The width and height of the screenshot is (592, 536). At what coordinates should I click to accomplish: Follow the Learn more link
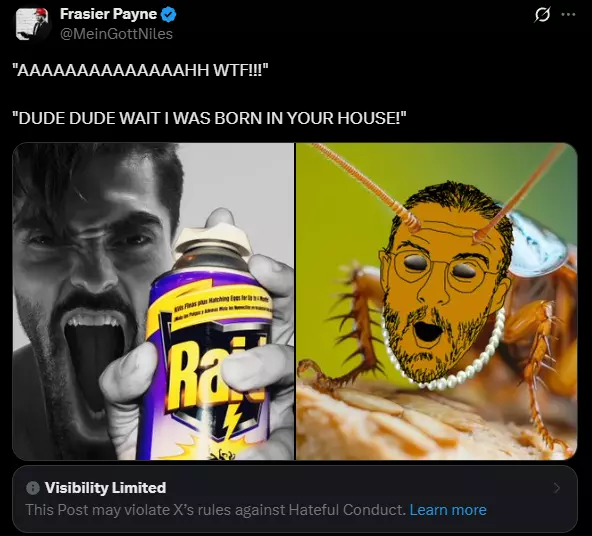coord(448,510)
